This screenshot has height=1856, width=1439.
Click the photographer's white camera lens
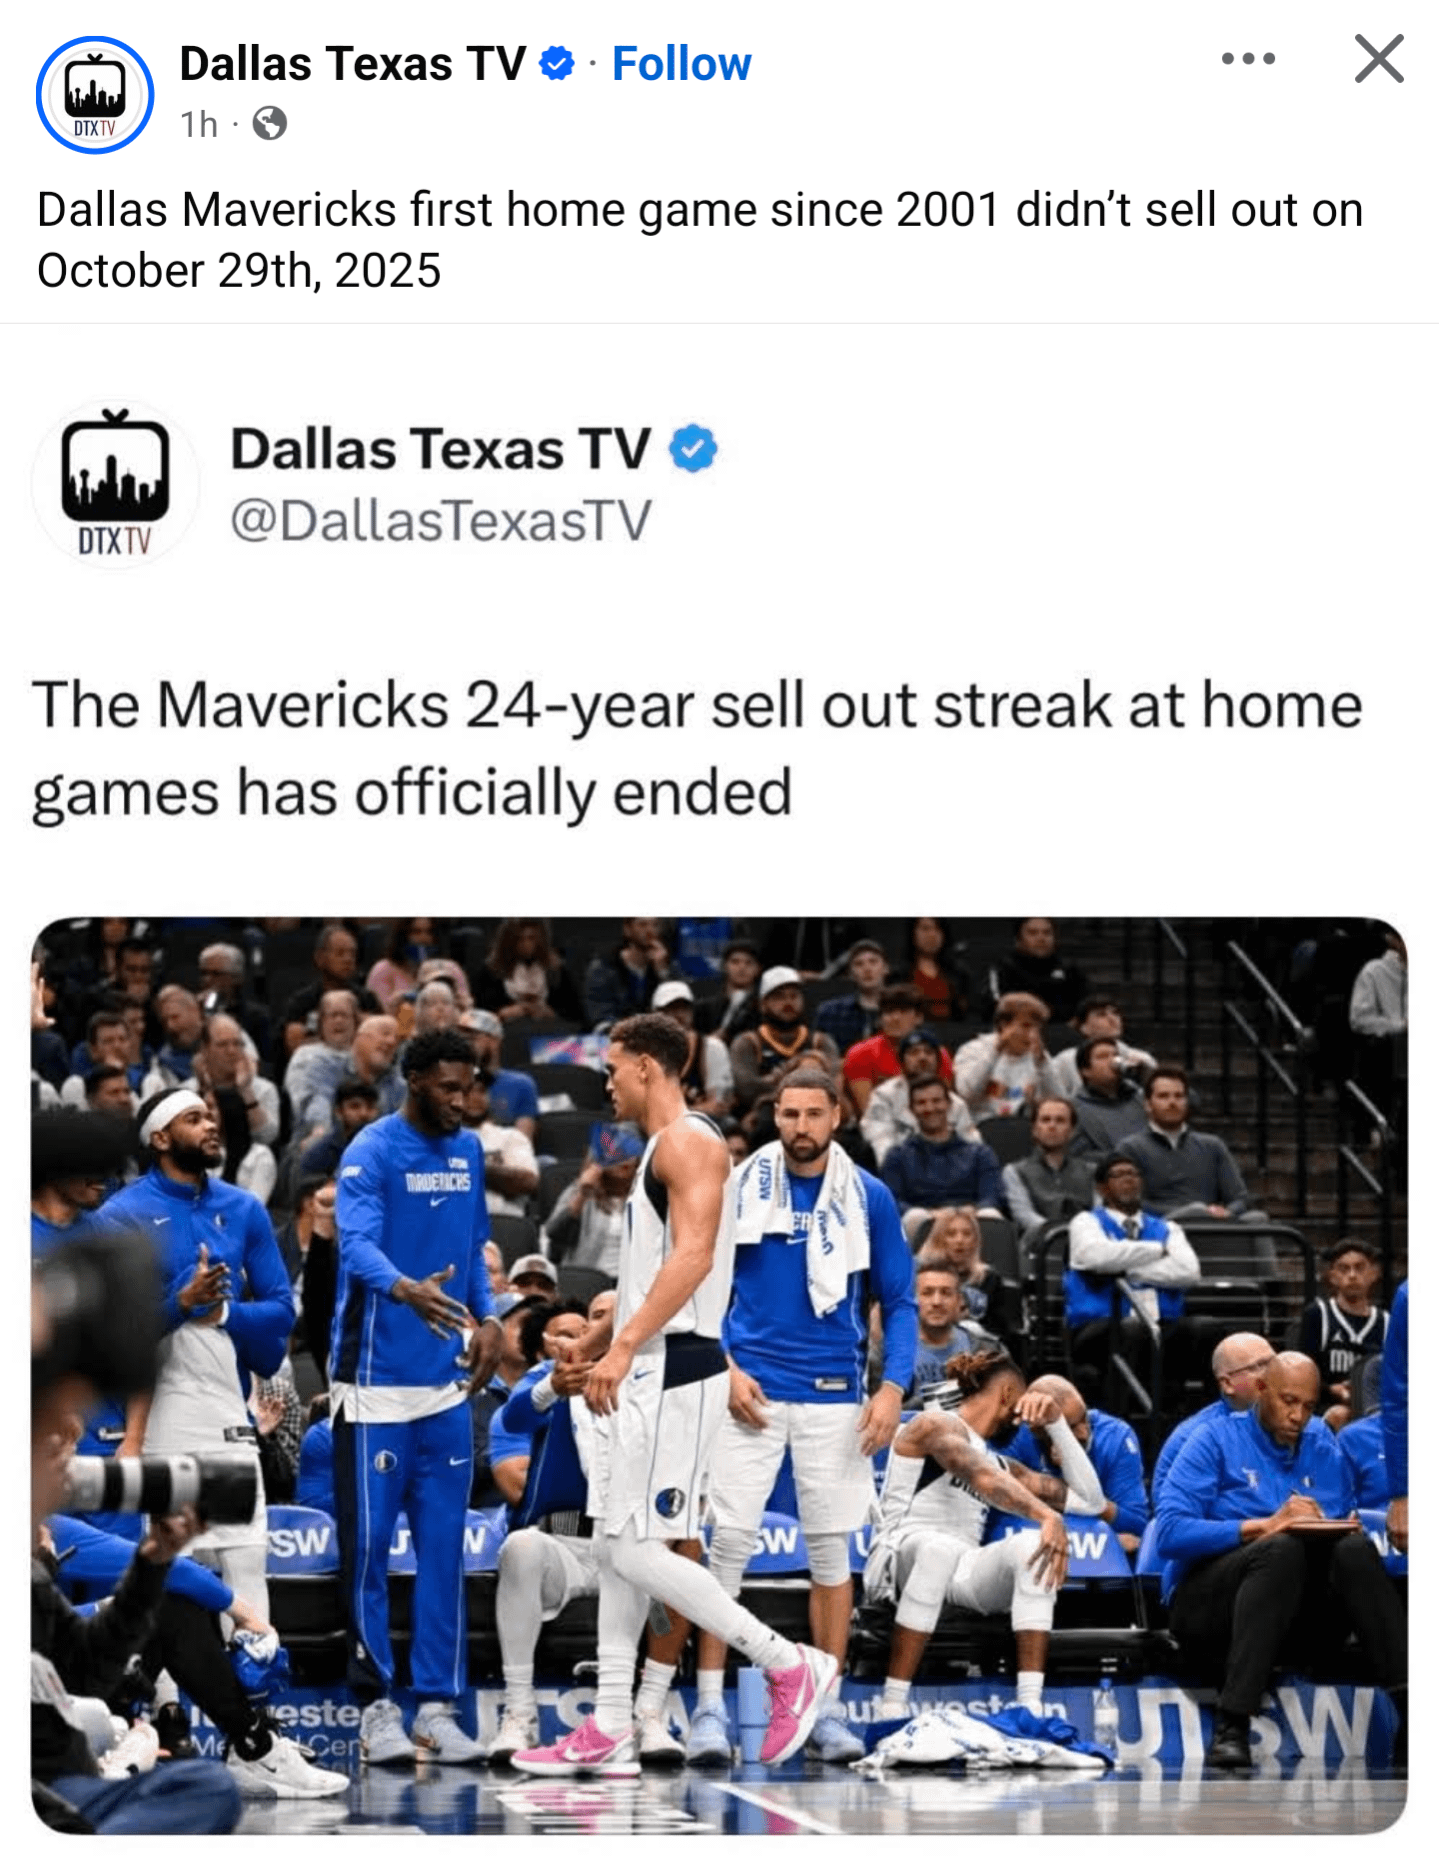point(160,1486)
